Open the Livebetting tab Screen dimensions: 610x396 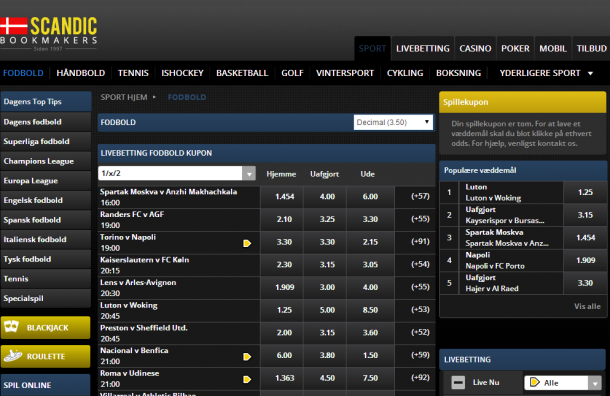pyautogui.click(x=422, y=49)
